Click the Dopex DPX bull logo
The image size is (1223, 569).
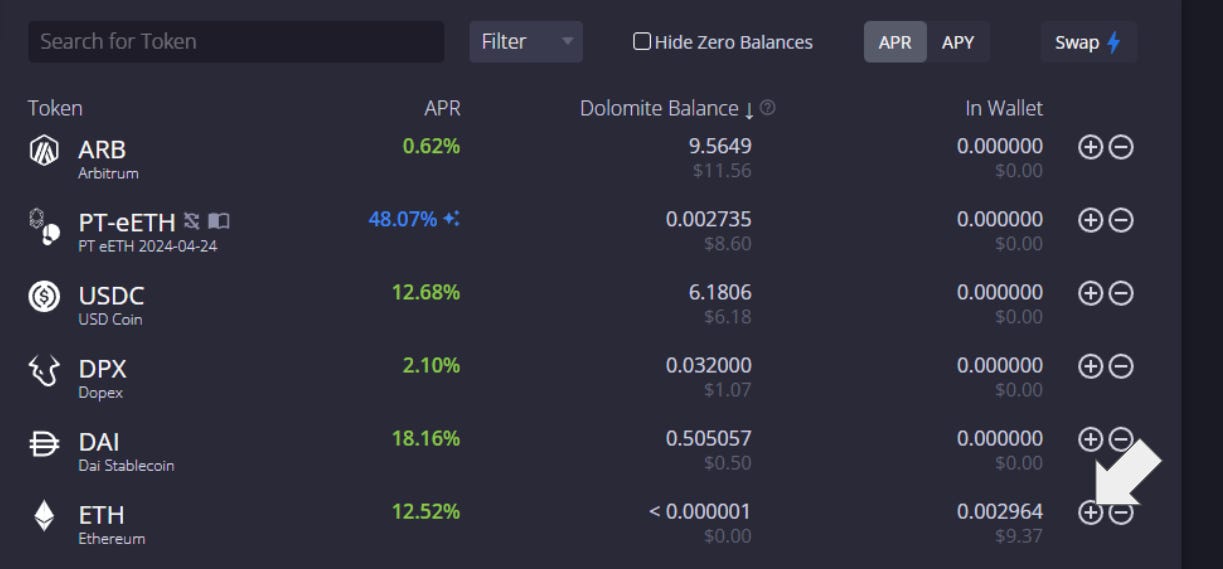[44, 370]
